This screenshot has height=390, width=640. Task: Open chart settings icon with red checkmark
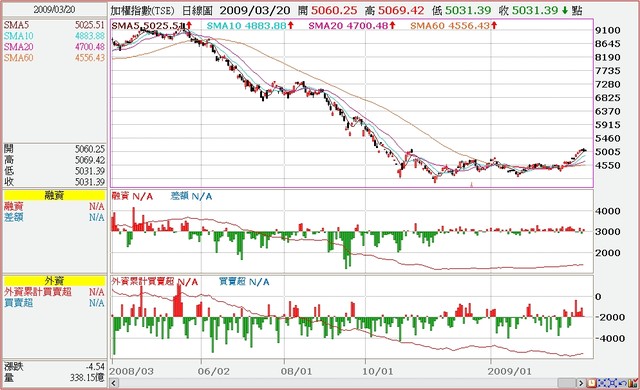pos(633,383)
